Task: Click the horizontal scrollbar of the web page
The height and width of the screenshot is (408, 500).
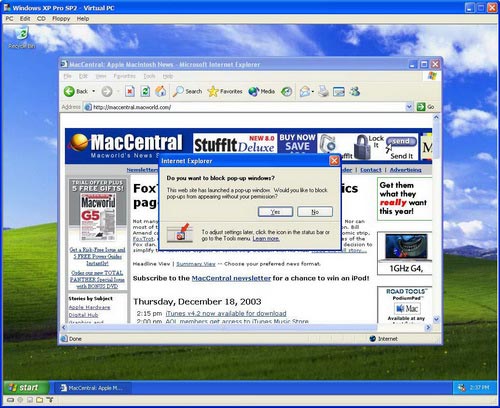Action: tap(246, 327)
